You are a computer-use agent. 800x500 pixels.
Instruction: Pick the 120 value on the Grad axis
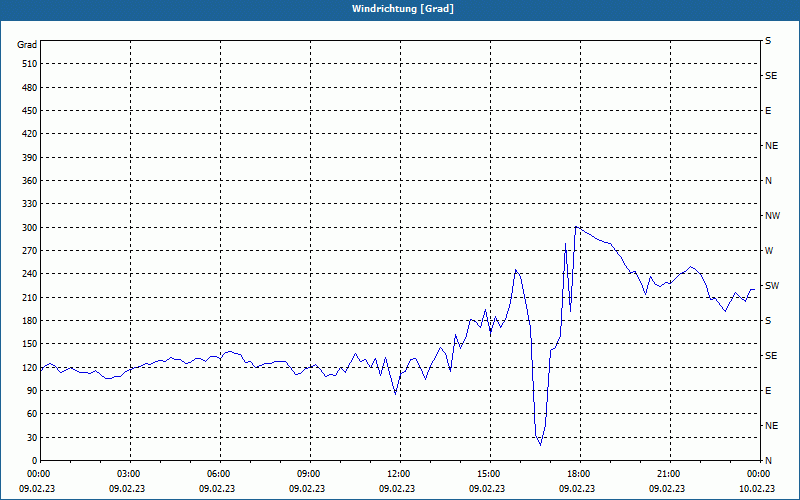pyautogui.click(x=29, y=367)
